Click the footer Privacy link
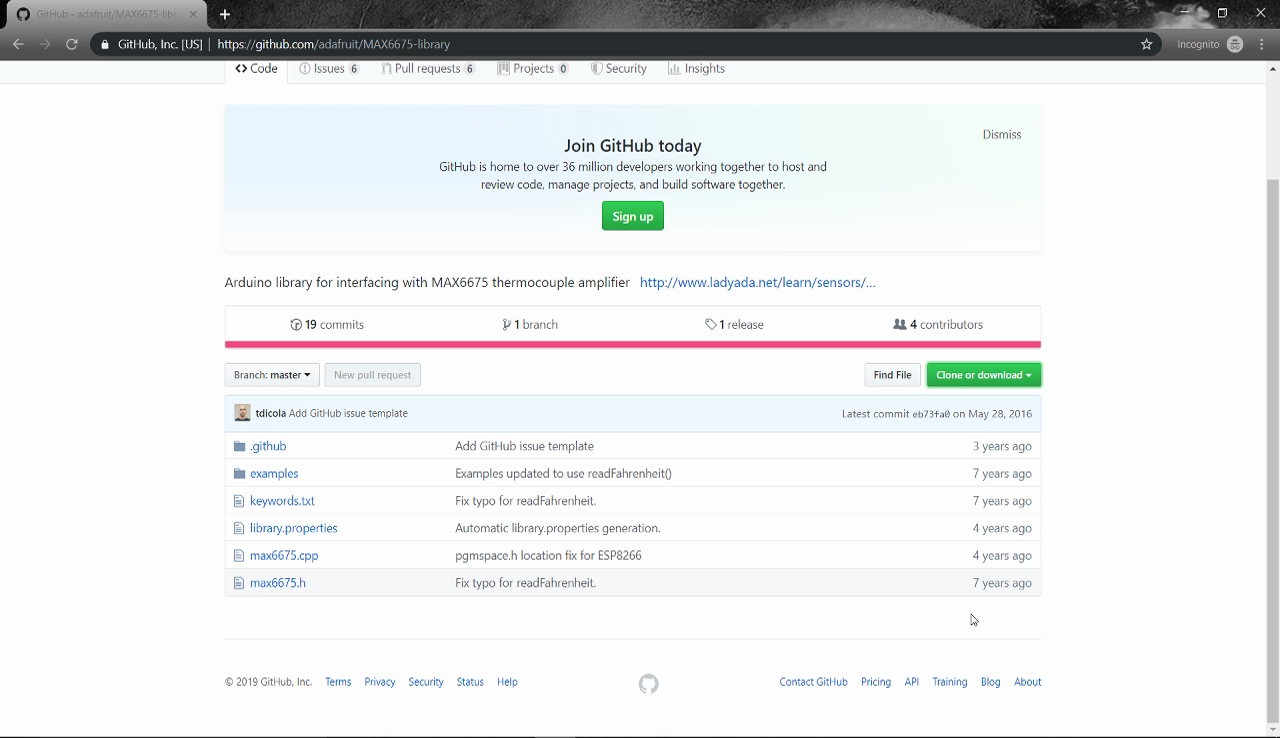 [x=380, y=682]
